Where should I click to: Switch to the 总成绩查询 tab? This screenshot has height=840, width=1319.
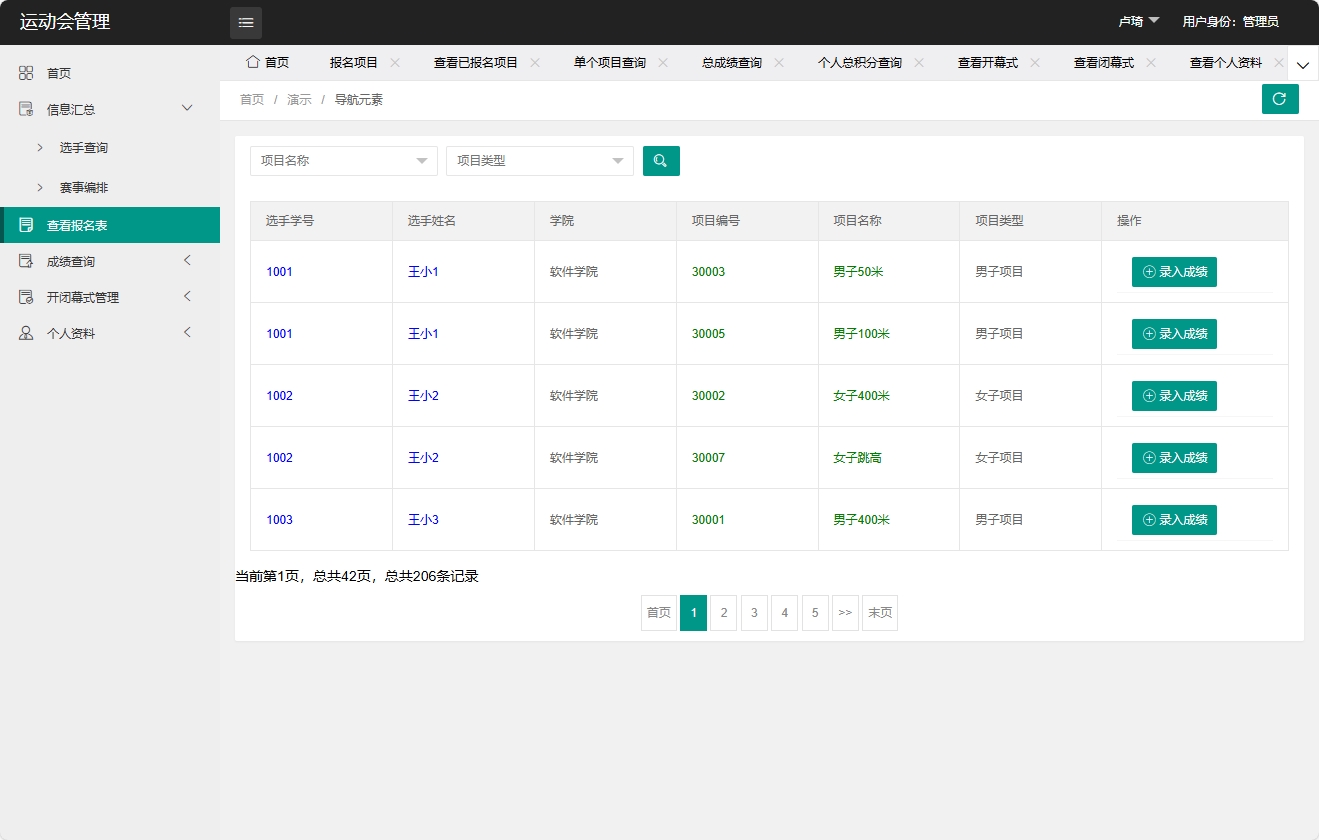[x=730, y=61]
